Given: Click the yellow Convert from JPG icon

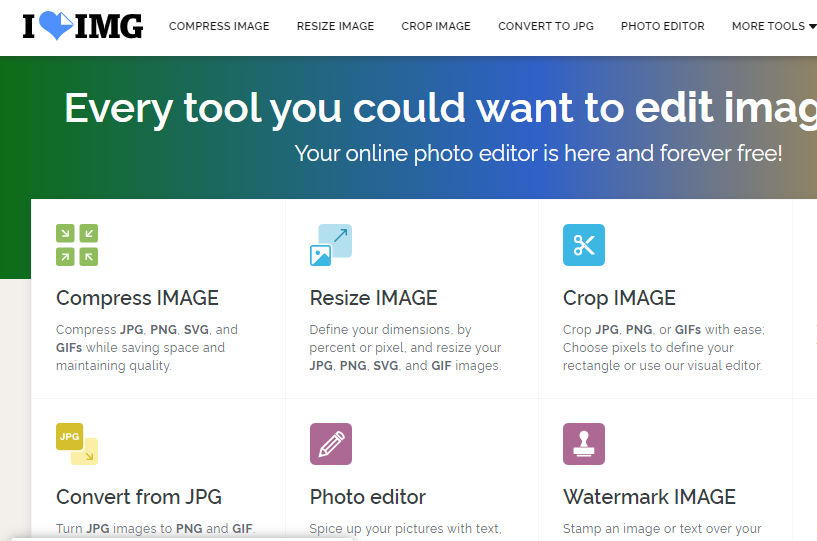Looking at the screenshot, I should pyautogui.click(x=77, y=444).
